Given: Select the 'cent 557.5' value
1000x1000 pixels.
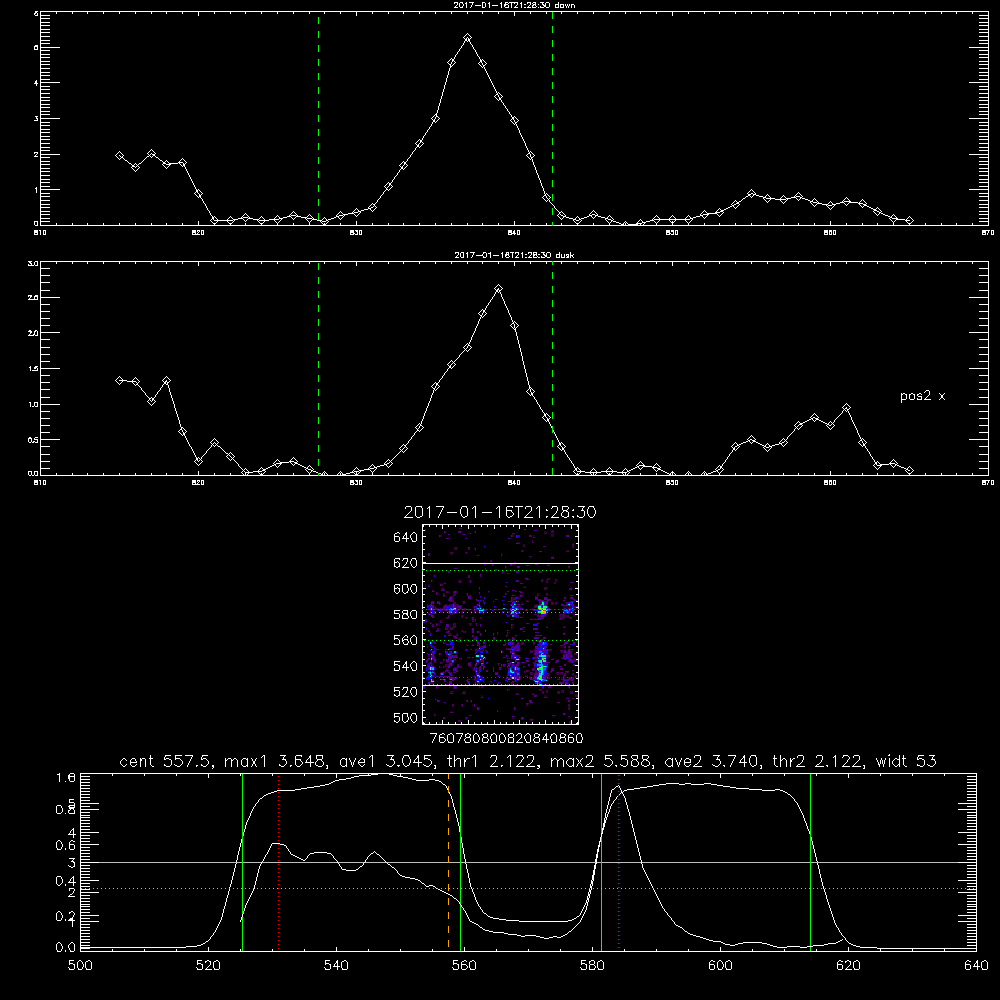Looking at the screenshot, I should (166, 761).
